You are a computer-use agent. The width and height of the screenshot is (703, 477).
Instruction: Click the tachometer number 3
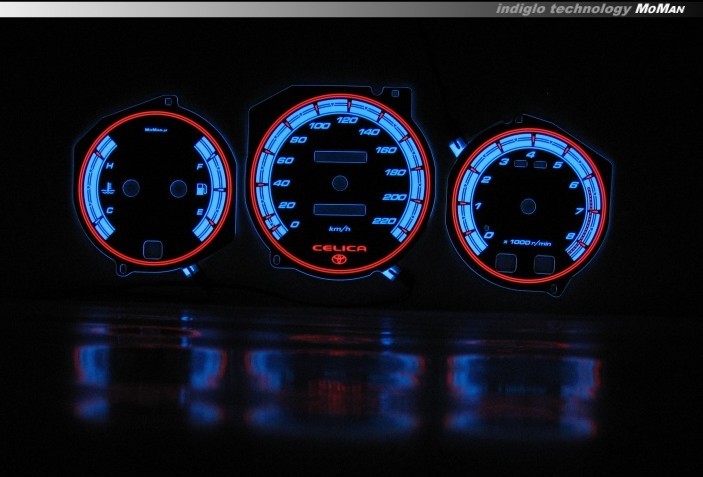pos(504,161)
